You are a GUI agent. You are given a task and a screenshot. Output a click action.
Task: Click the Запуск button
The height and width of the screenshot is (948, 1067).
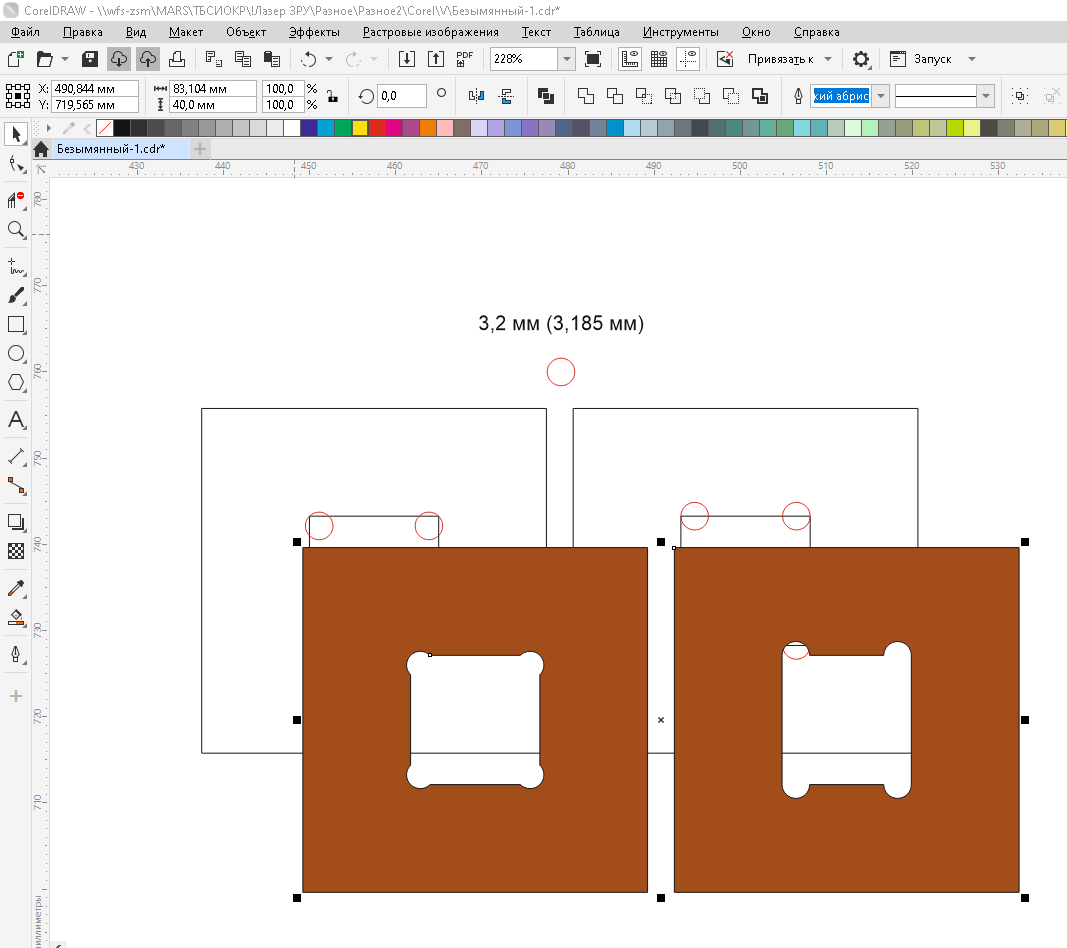coord(932,59)
